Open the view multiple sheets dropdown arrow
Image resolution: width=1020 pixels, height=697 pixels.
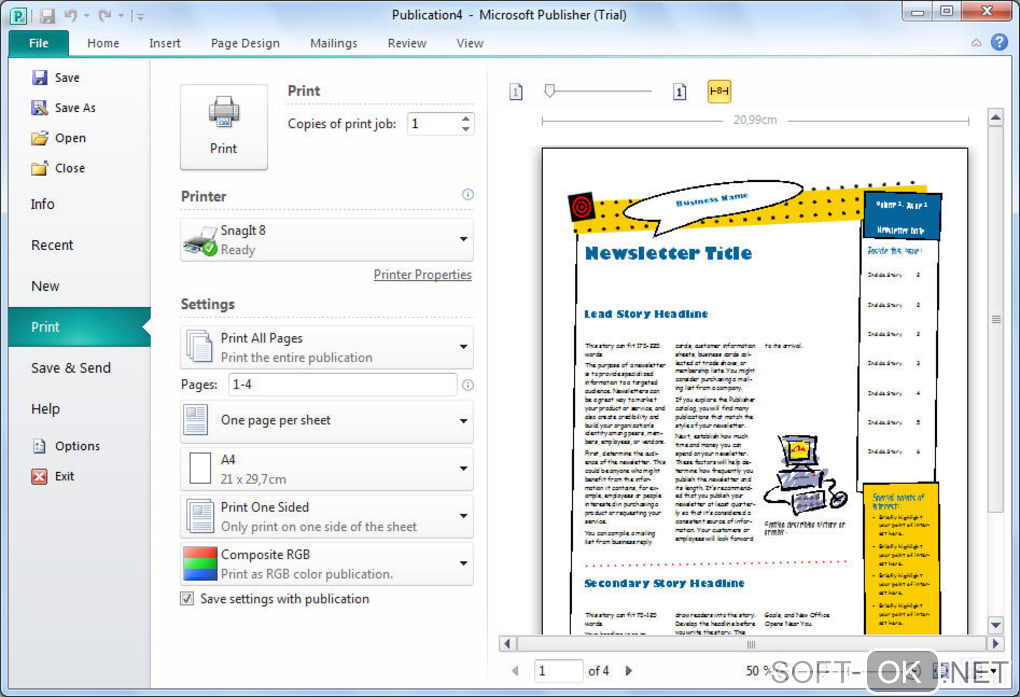pos(995,670)
